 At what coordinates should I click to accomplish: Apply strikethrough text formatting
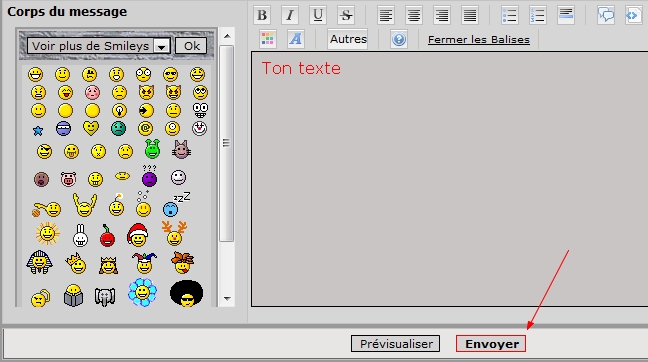(346, 15)
